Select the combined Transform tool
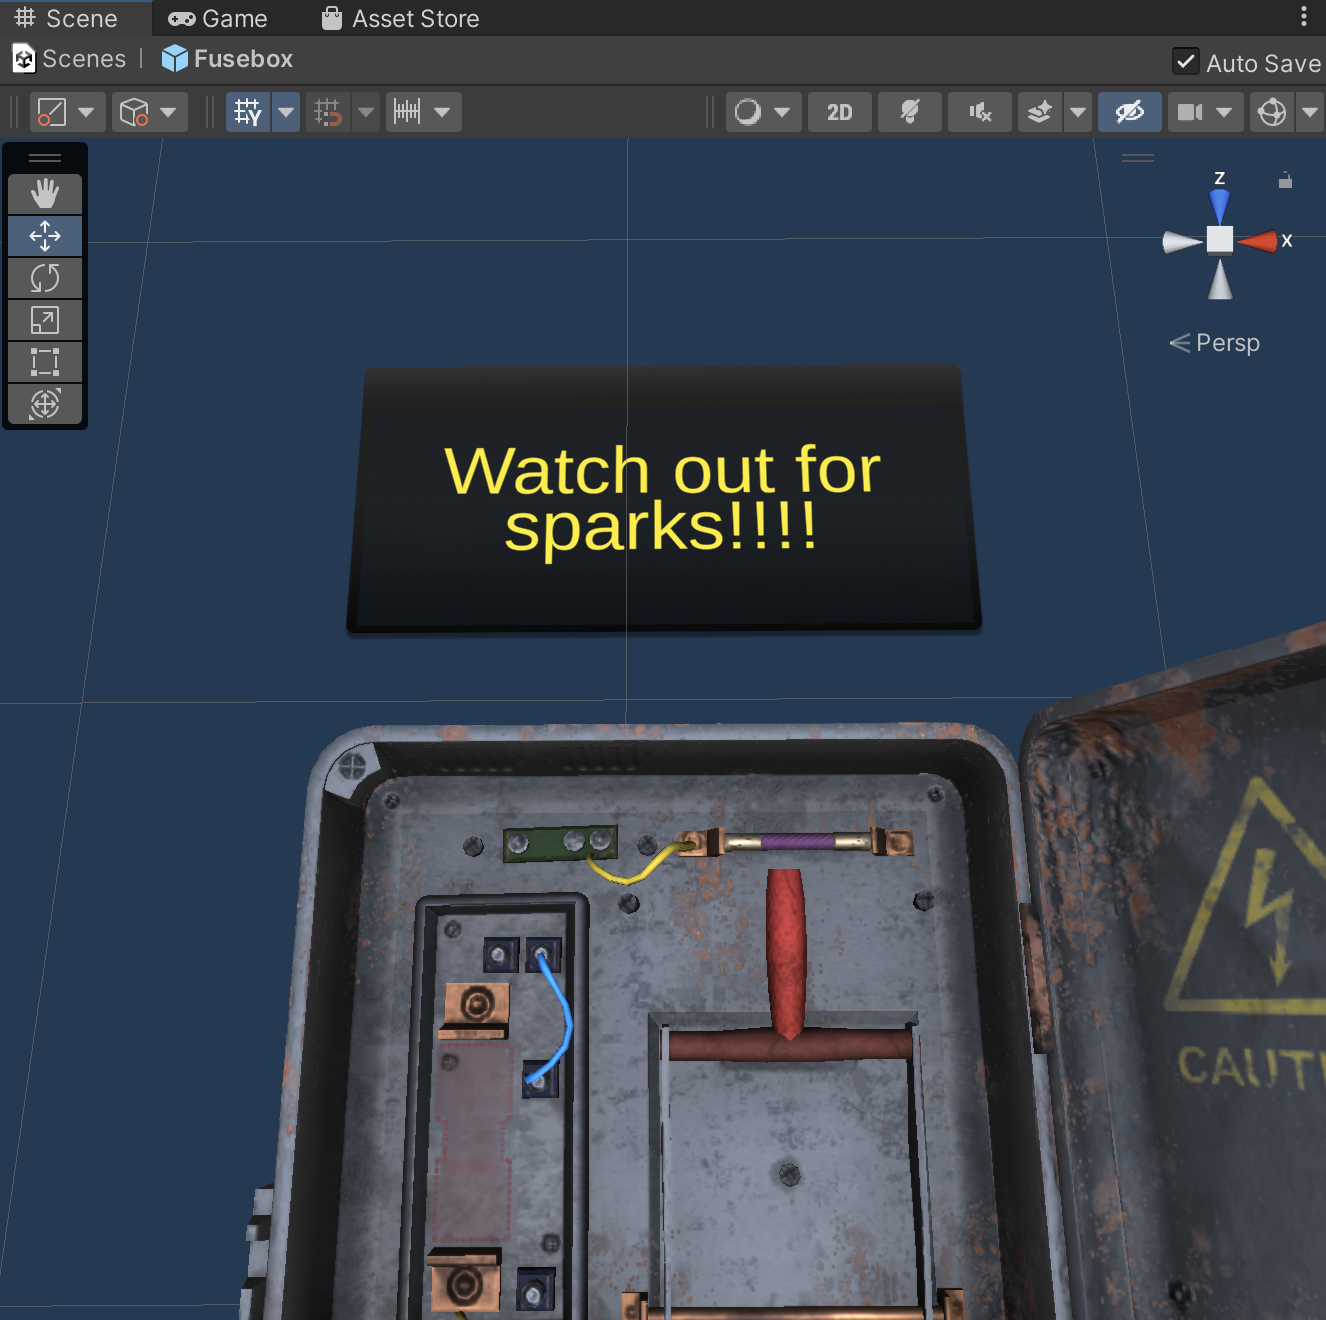The image size is (1326, 1320). pos(45,404)
